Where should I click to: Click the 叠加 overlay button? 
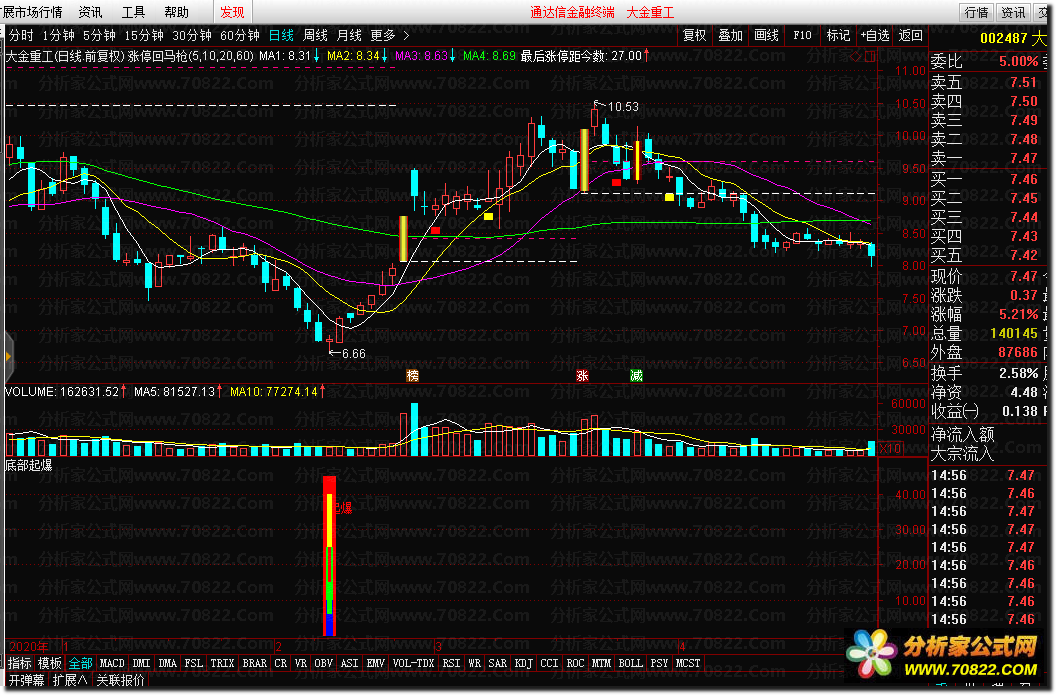pyautogui.click(x=730, y=35)
